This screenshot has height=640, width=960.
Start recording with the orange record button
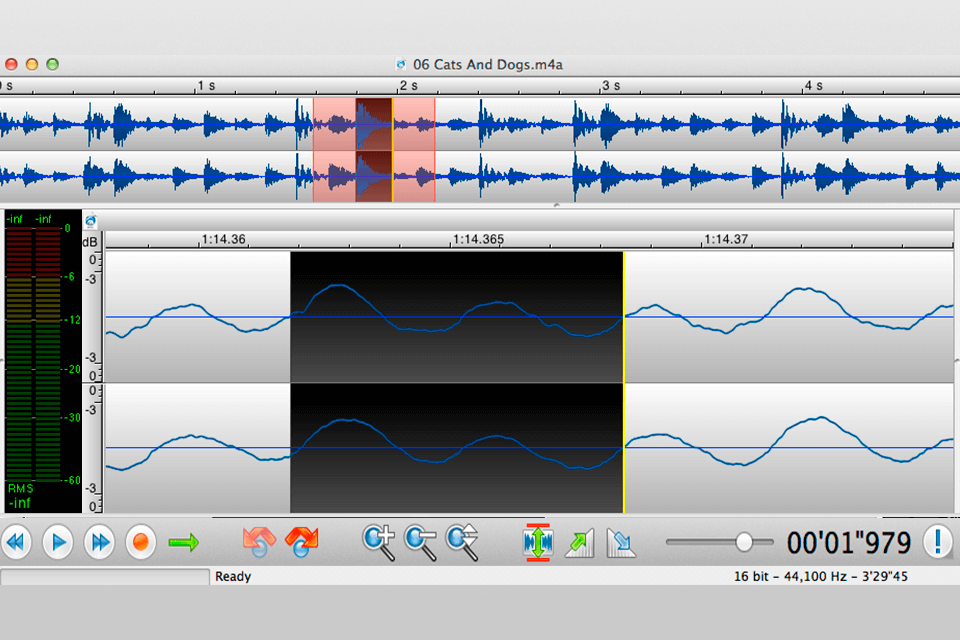click(x=141, y=542)
